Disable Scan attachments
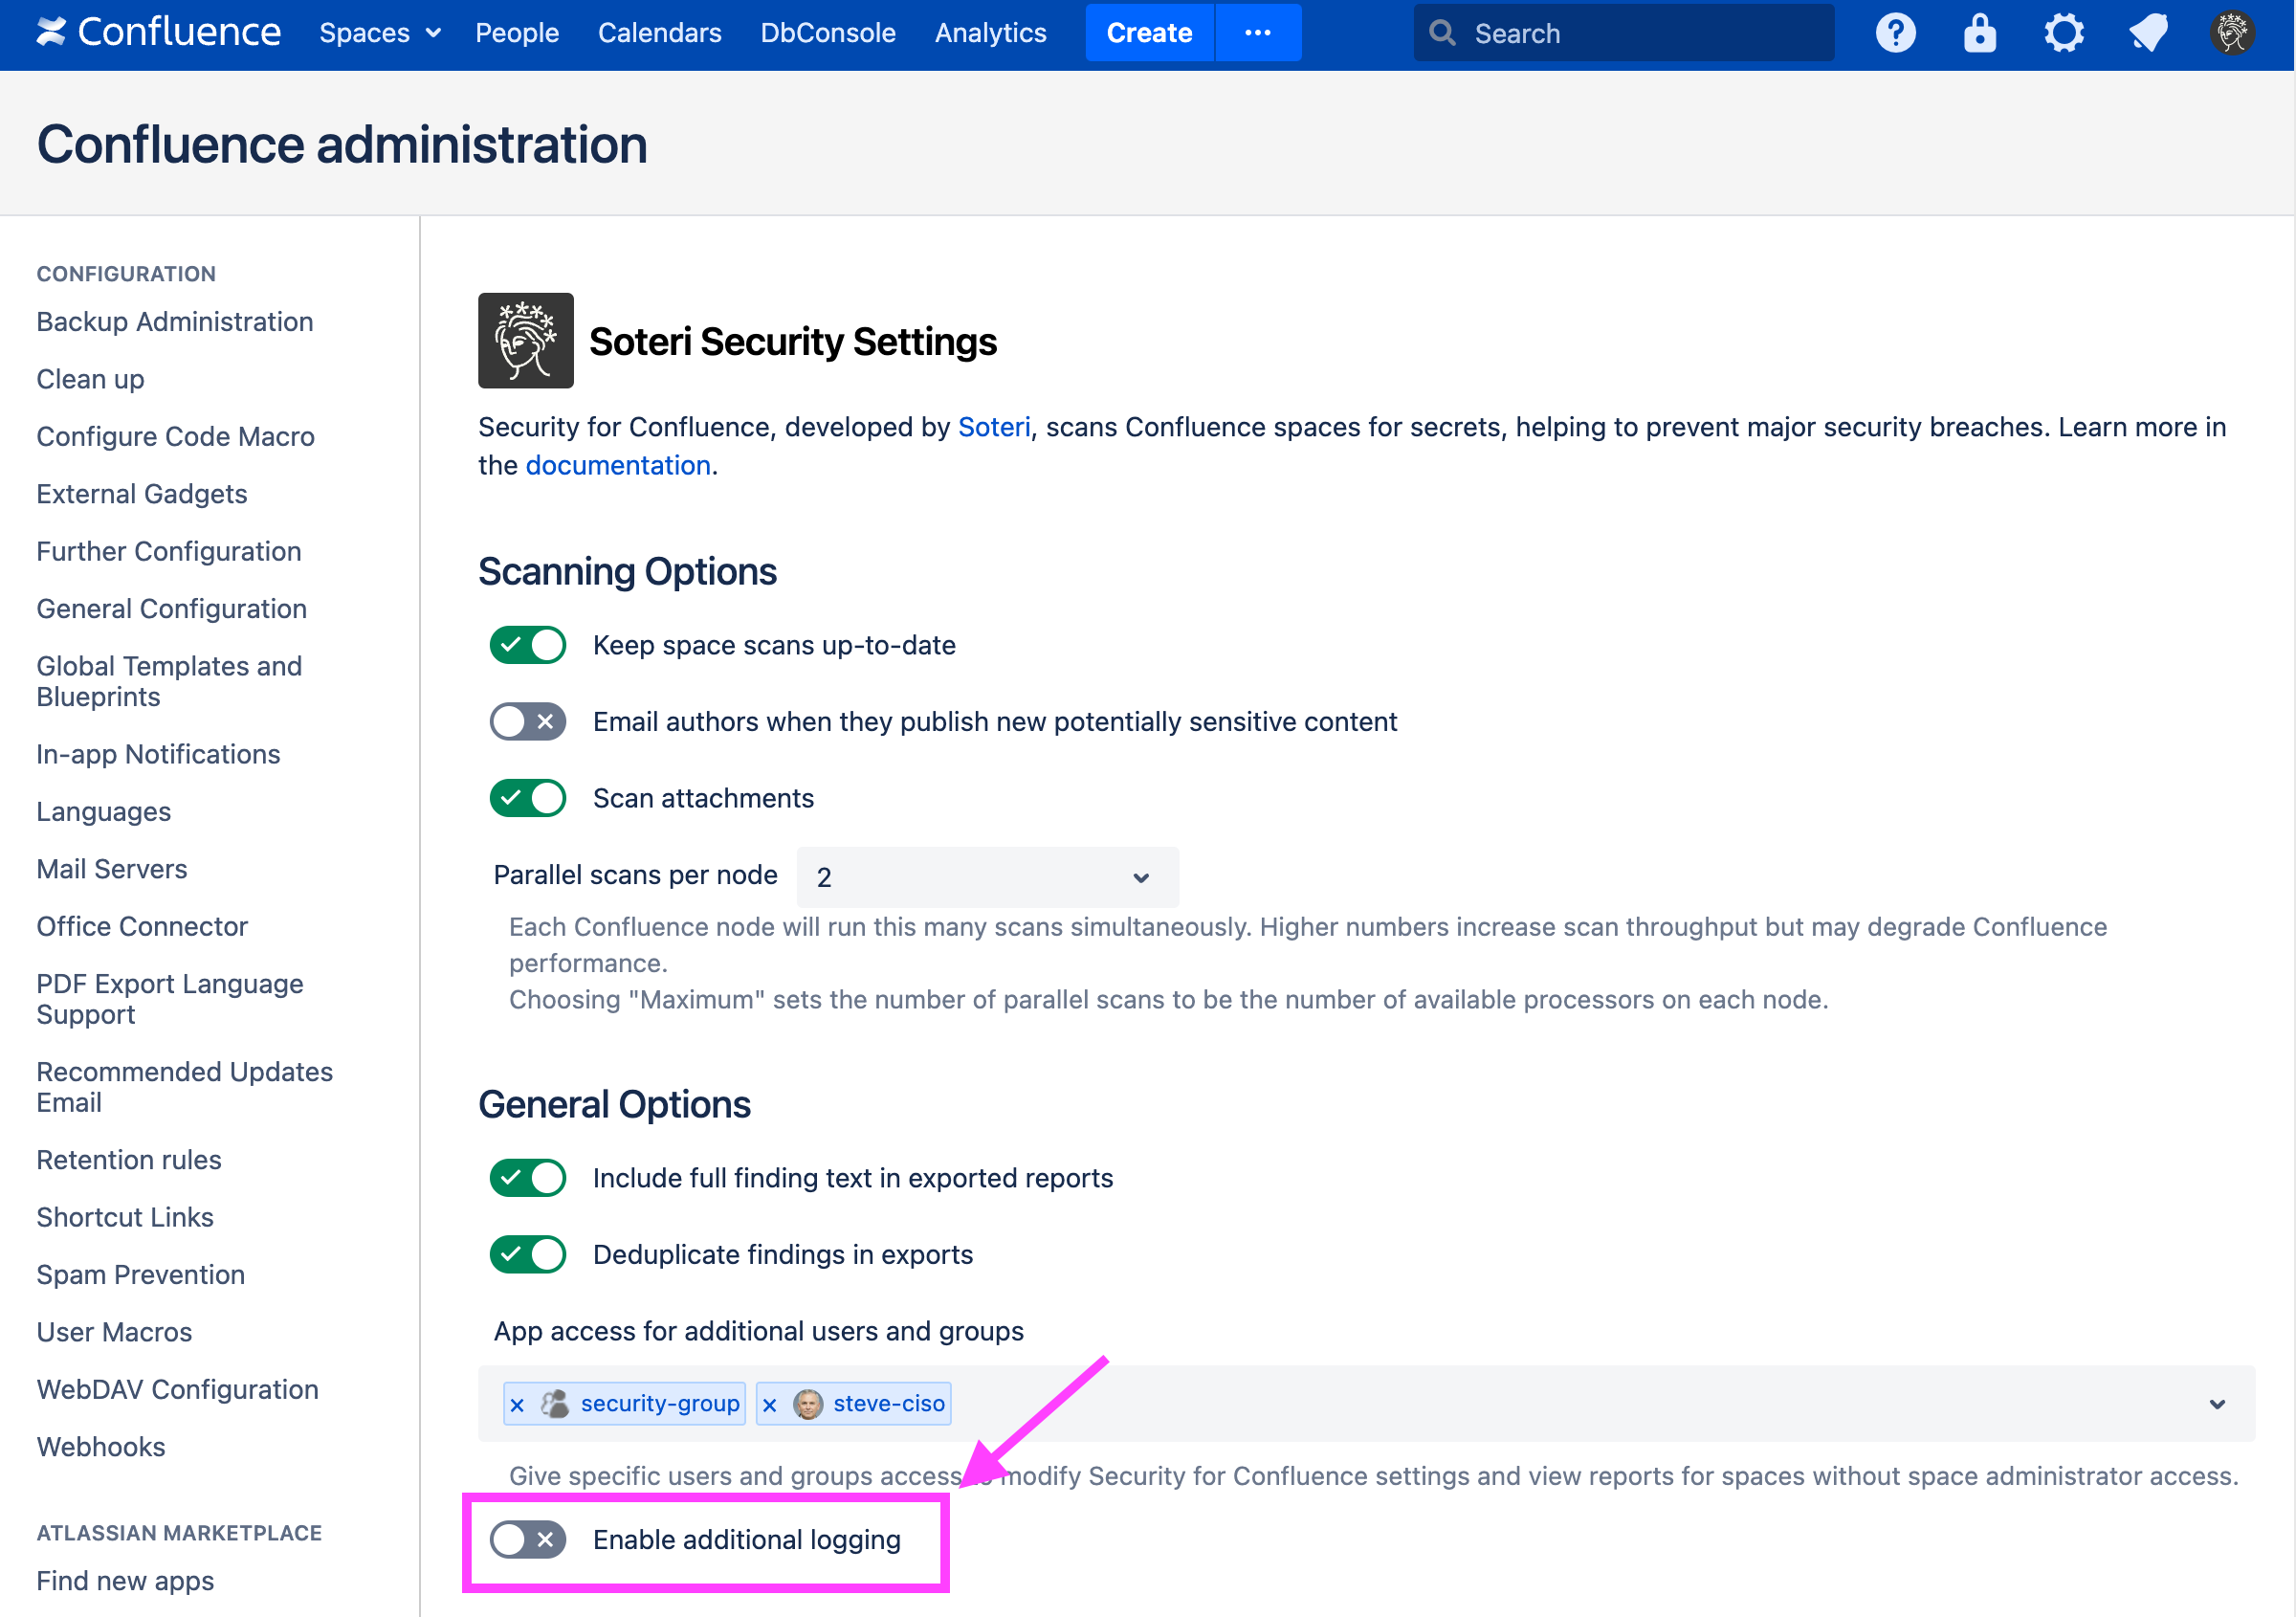Screen dimensions: 2296x1617 point(527,797)
